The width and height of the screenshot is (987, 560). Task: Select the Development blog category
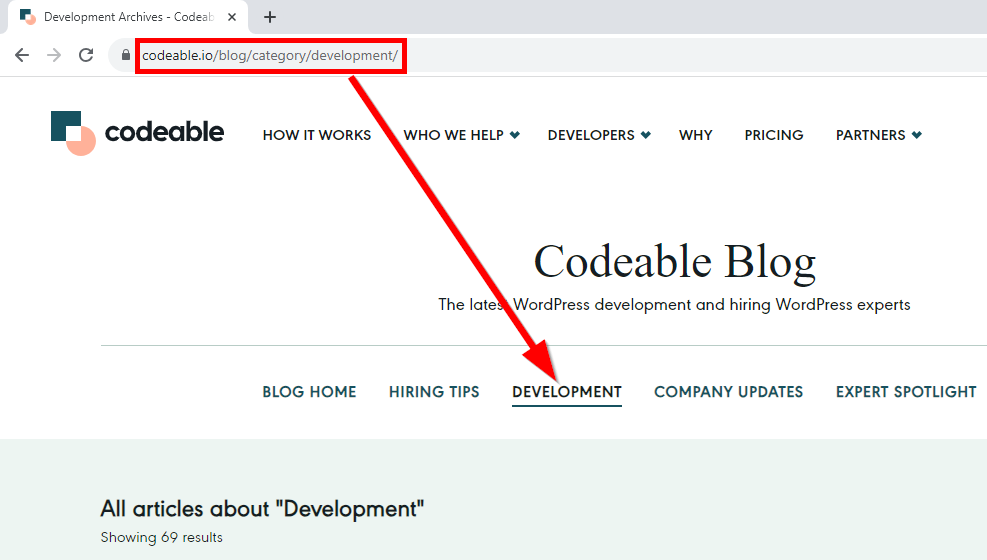point(567,393)
